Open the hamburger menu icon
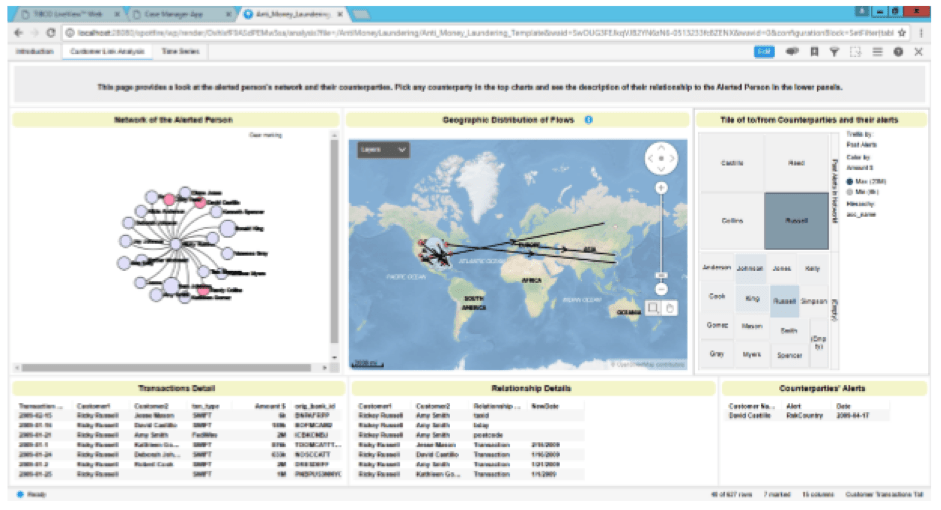941x510 pixels. coord(877,52)
